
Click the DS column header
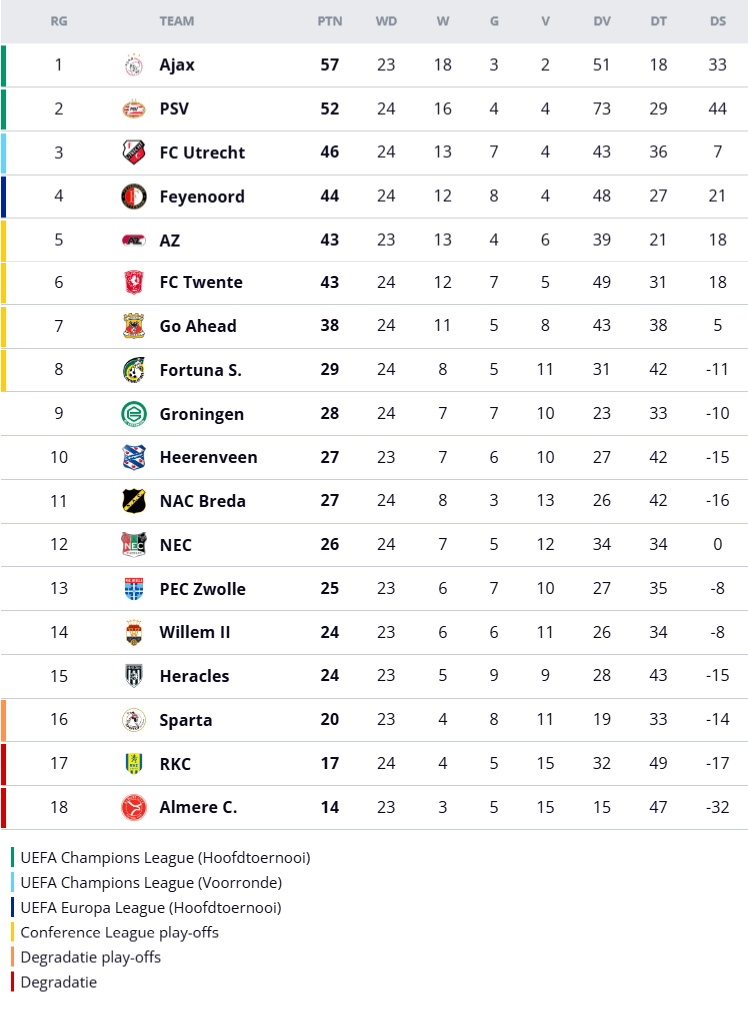(718, 21)
